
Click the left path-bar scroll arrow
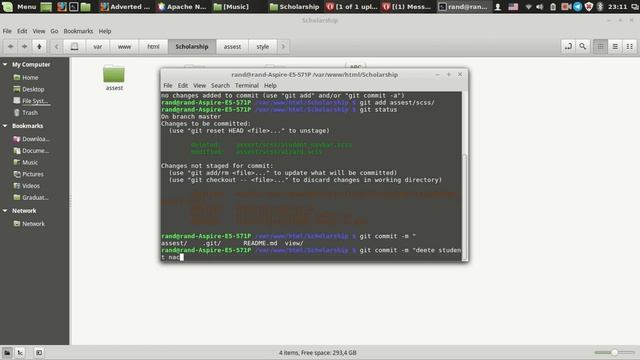tap(57, 47)
